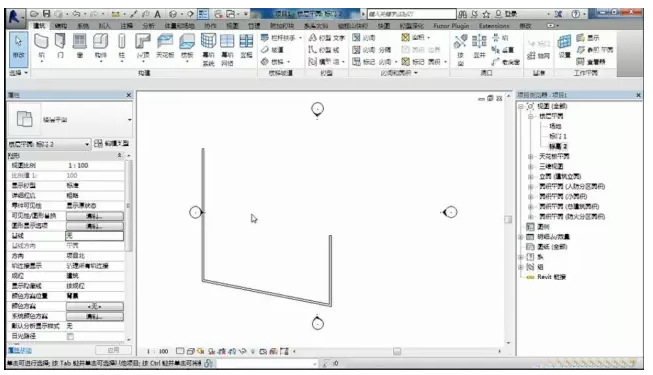Open the Annotate (注释) ribbon tab
The width and height of the screenshot is (653, 375).
coord(126,26)
